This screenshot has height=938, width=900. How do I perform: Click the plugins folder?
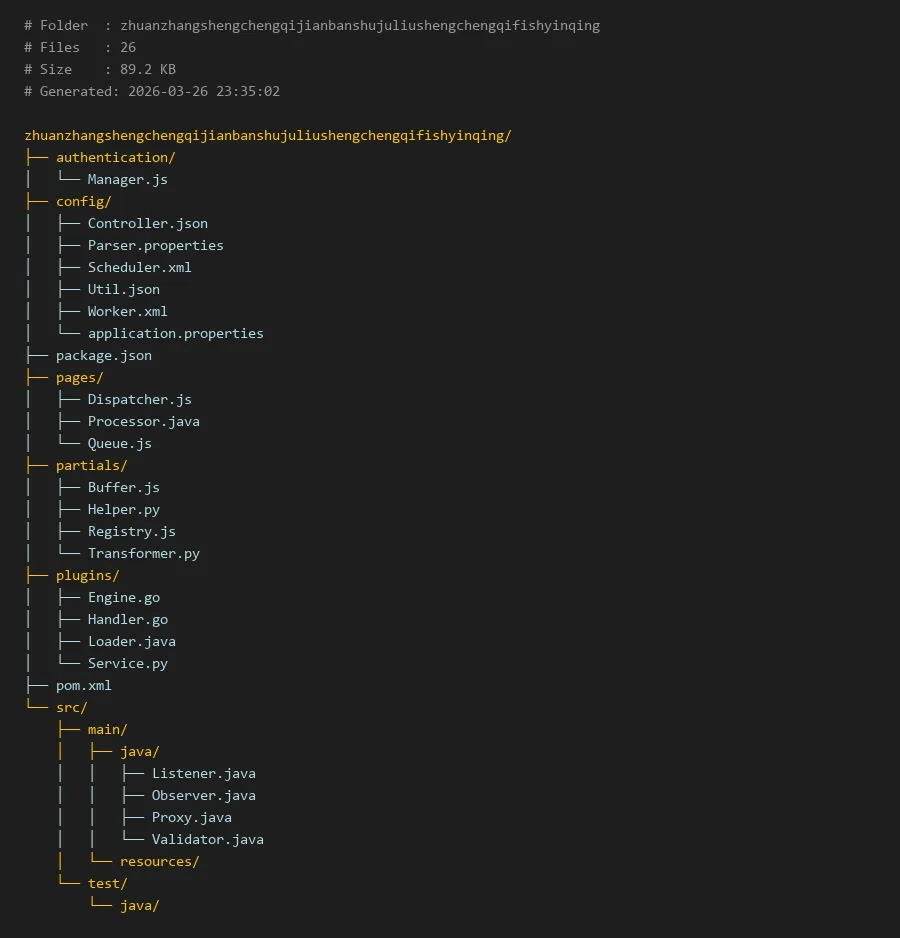[87, 575]
